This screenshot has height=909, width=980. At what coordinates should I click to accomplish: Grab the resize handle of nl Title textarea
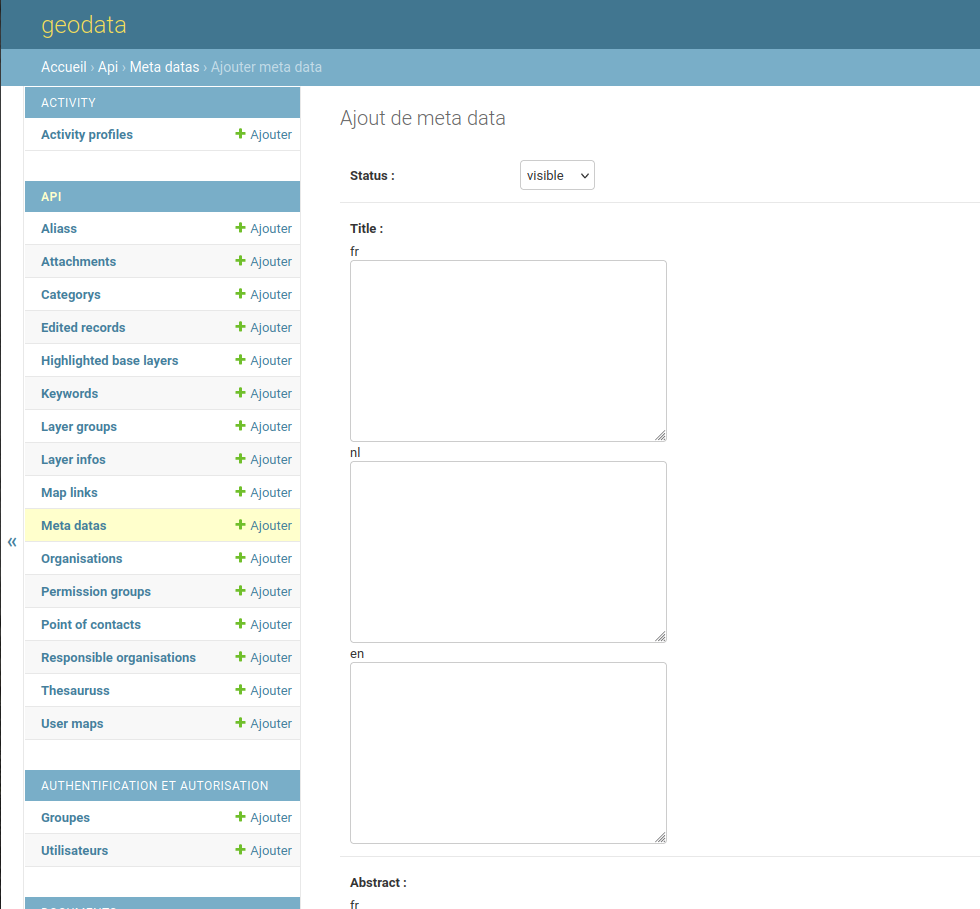pyautogui.click(x=660, y=636)
